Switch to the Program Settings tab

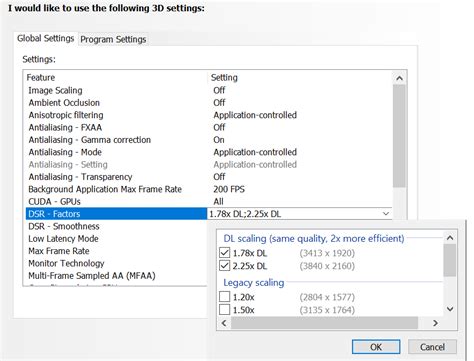113,39
